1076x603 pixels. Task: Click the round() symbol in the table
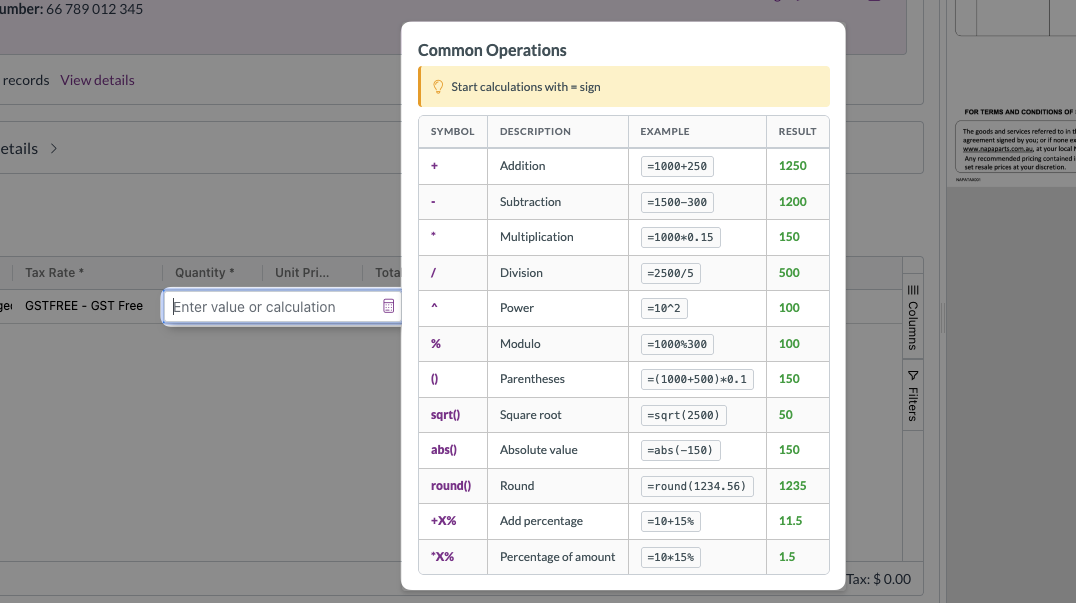pos(450,485)
